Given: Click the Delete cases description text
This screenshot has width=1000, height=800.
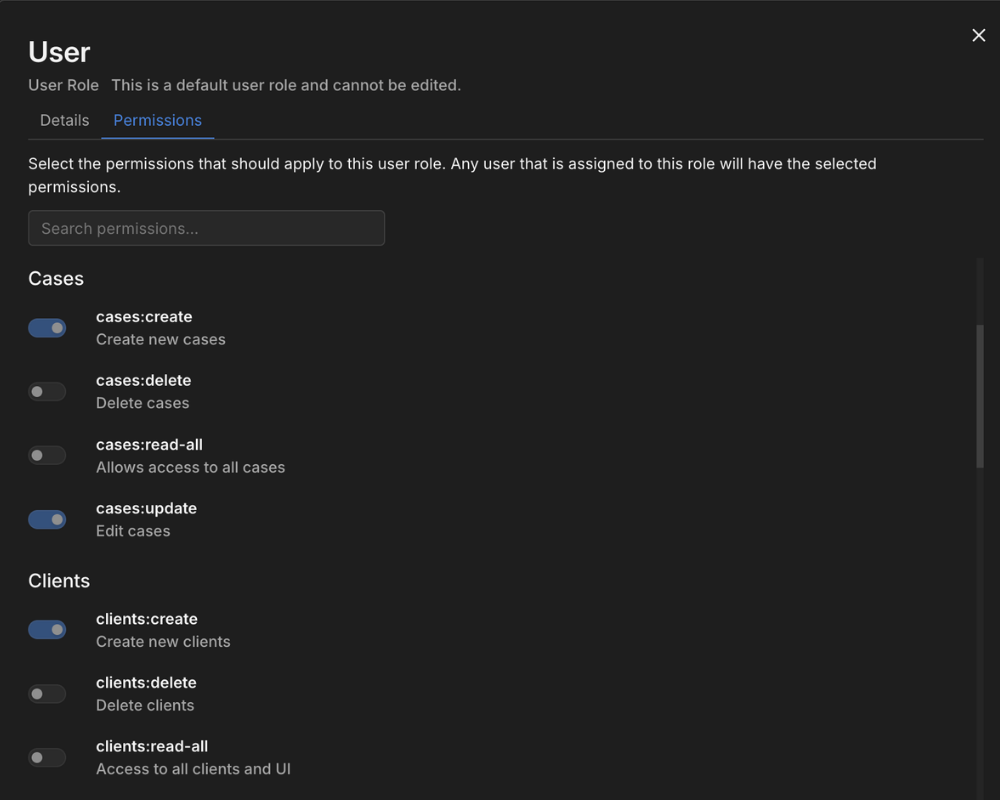Looking at the screenshot, I should [142, 403].
